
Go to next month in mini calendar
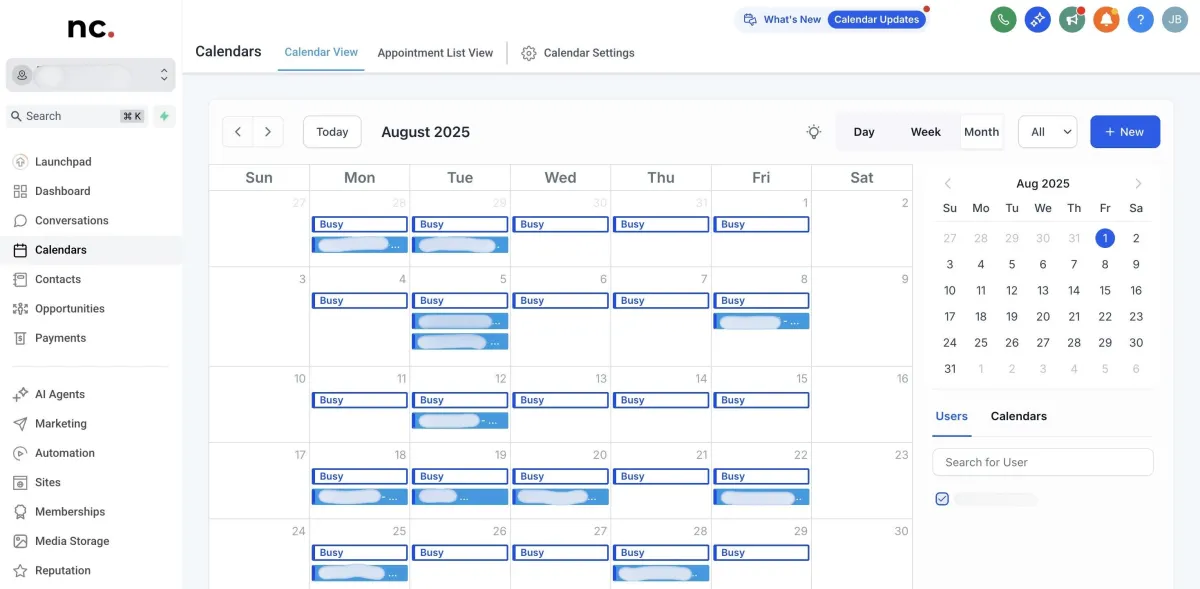pyautogui.click(x=1138, y=184)
